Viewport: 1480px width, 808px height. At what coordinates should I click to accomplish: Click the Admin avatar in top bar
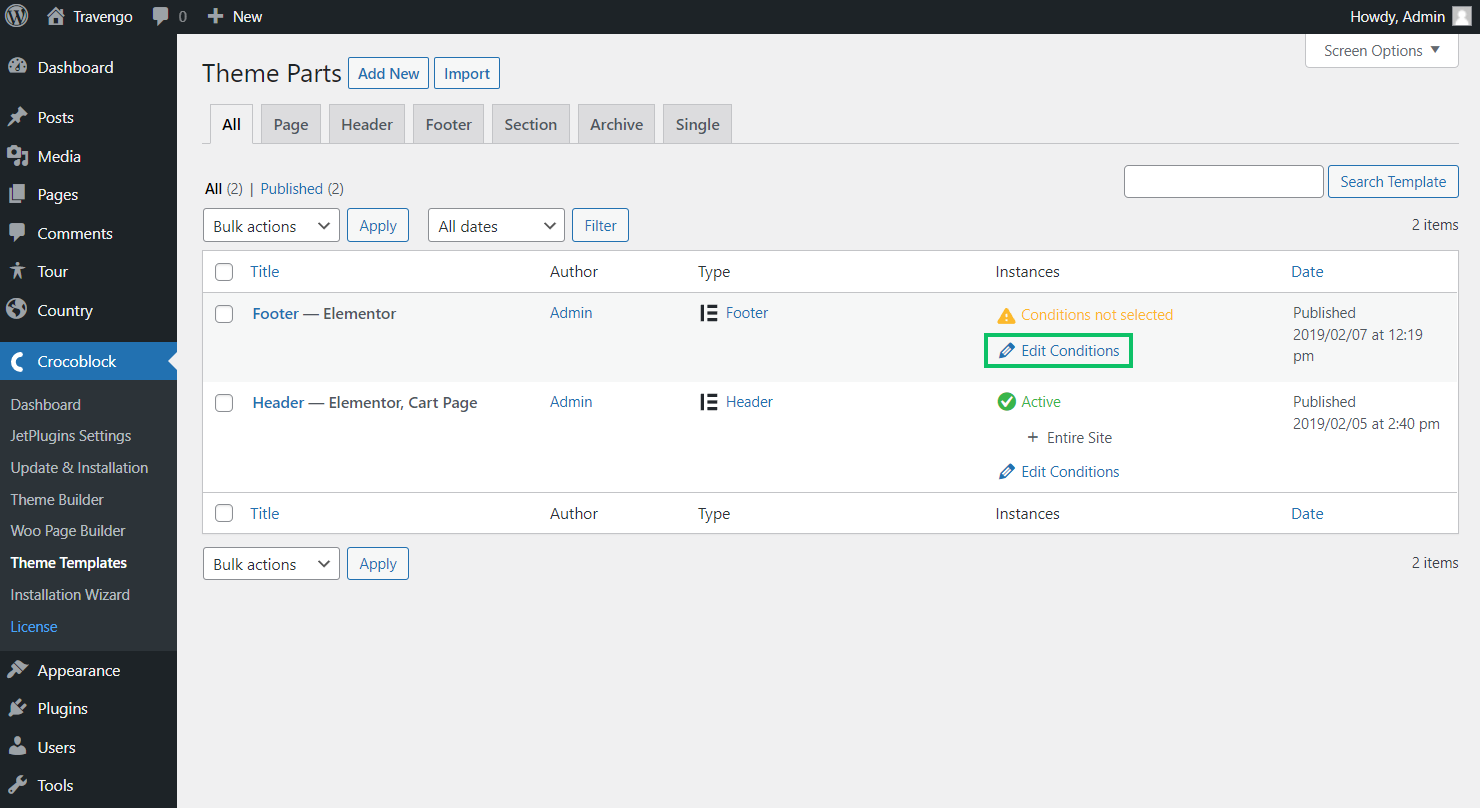pos(1461,17)
